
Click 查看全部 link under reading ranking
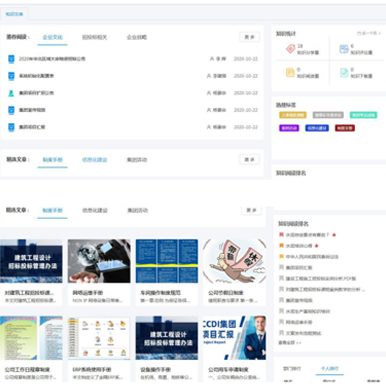290,343
